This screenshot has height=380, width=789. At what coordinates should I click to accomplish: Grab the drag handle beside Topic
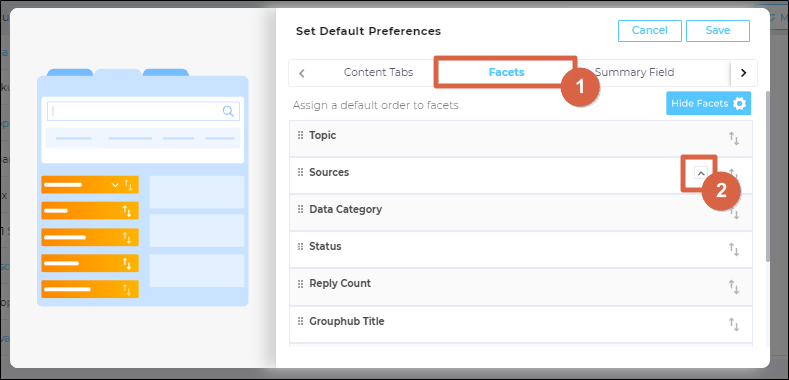click(300, 135)
